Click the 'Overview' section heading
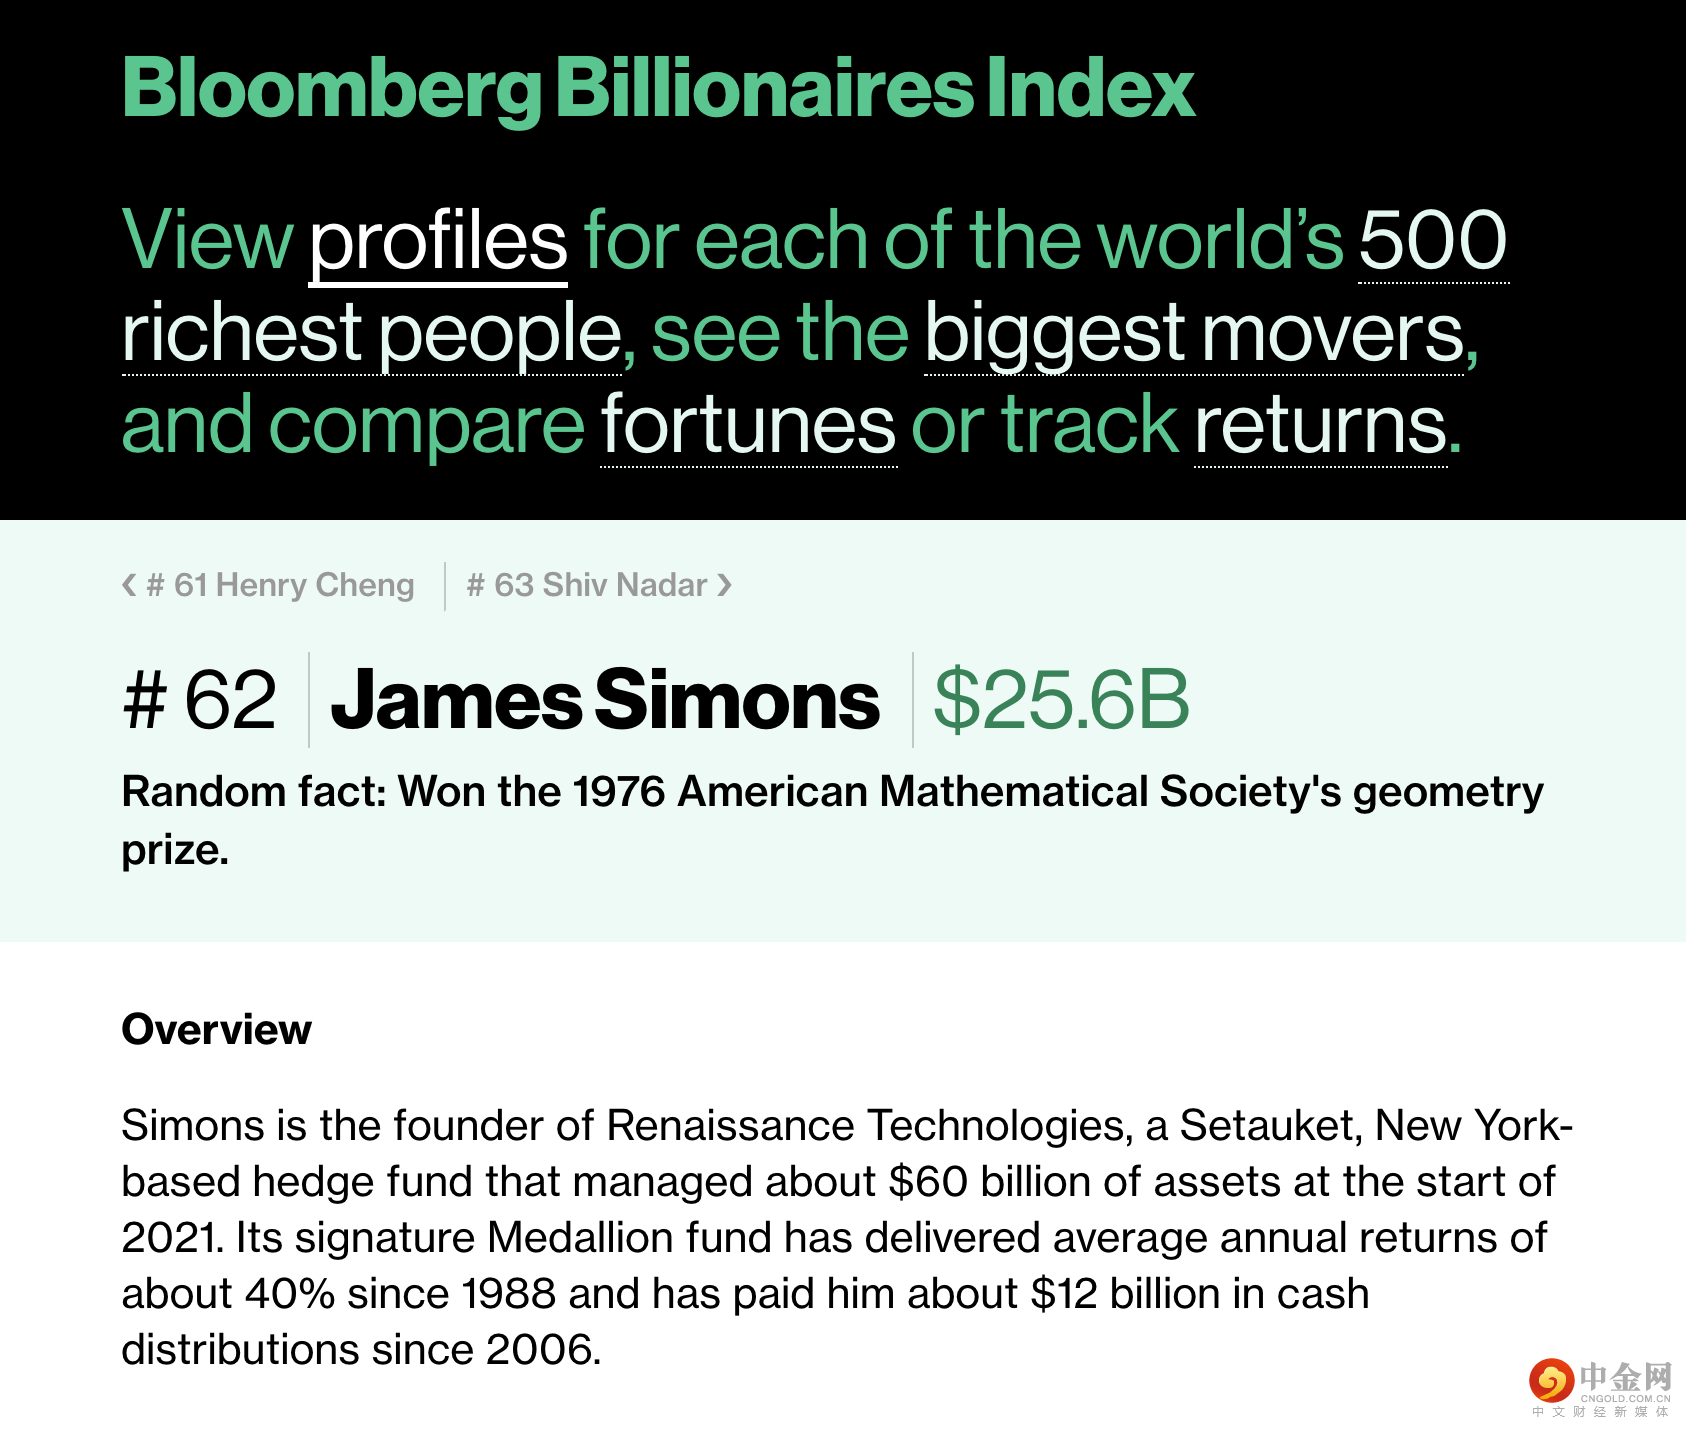The height and width of the screenshot is (1430, 1686). click(216, 1029)
